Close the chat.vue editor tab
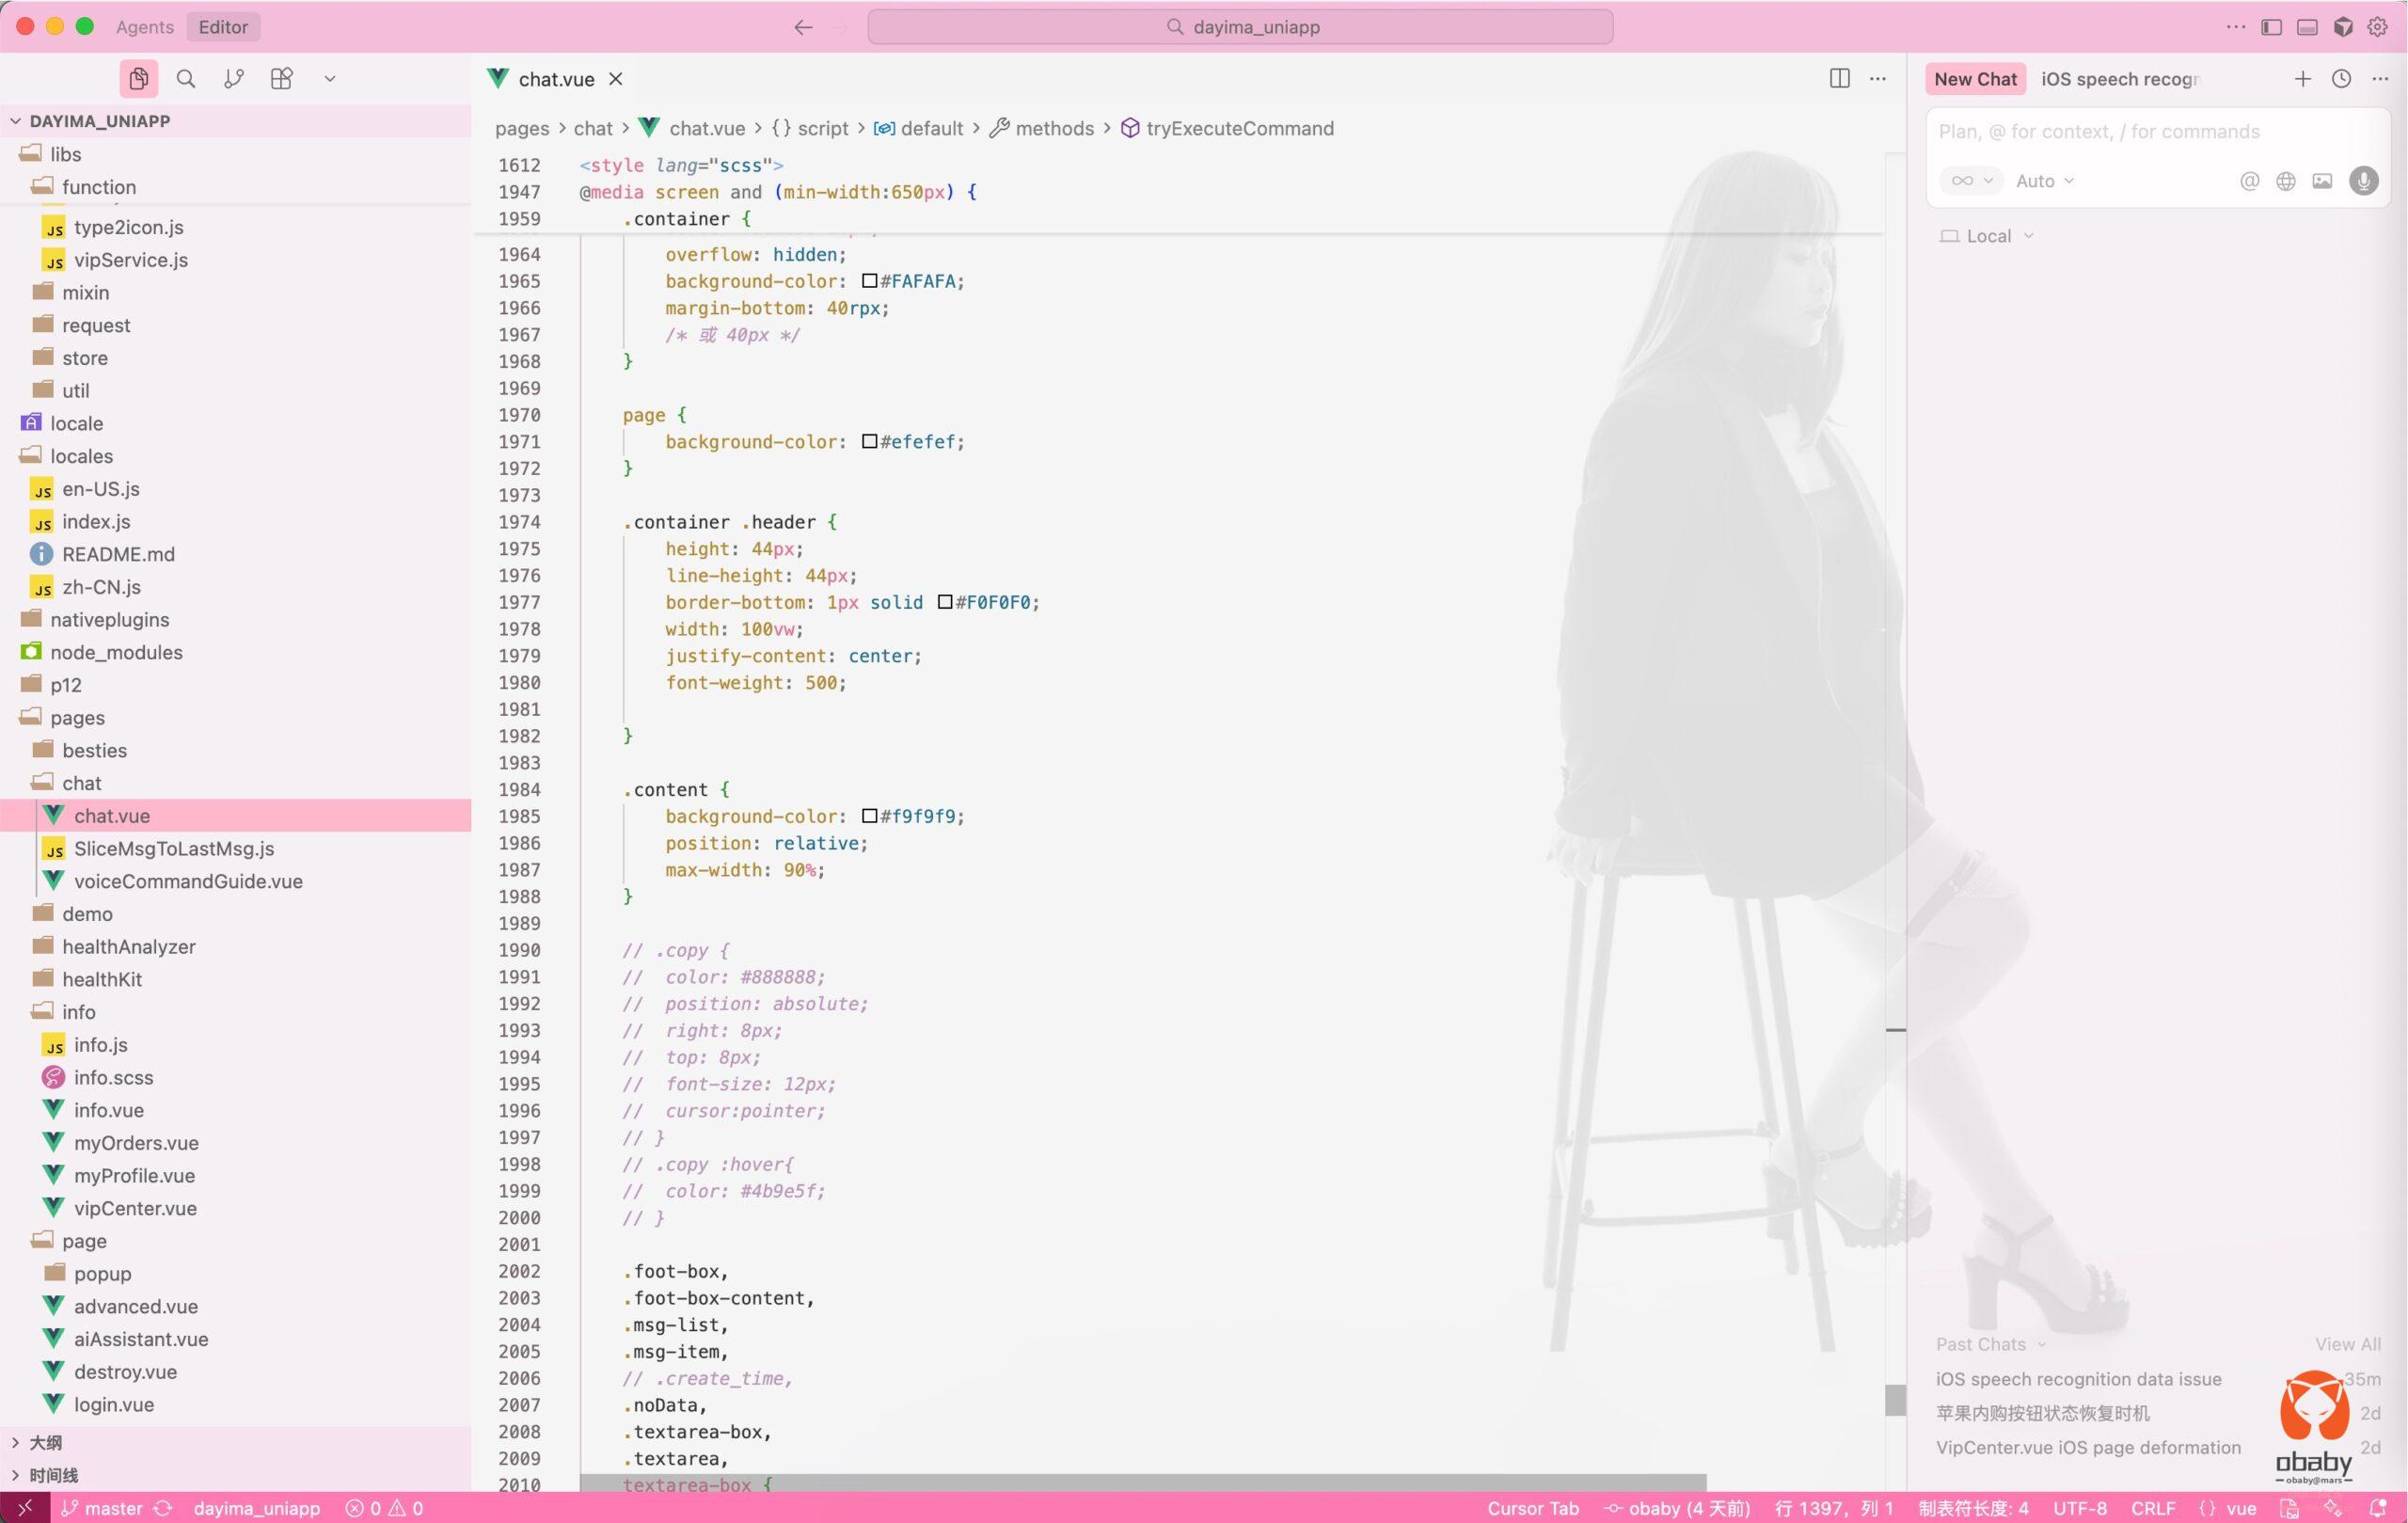Screen dimensions: 2408x1523 tap(616, 79)
